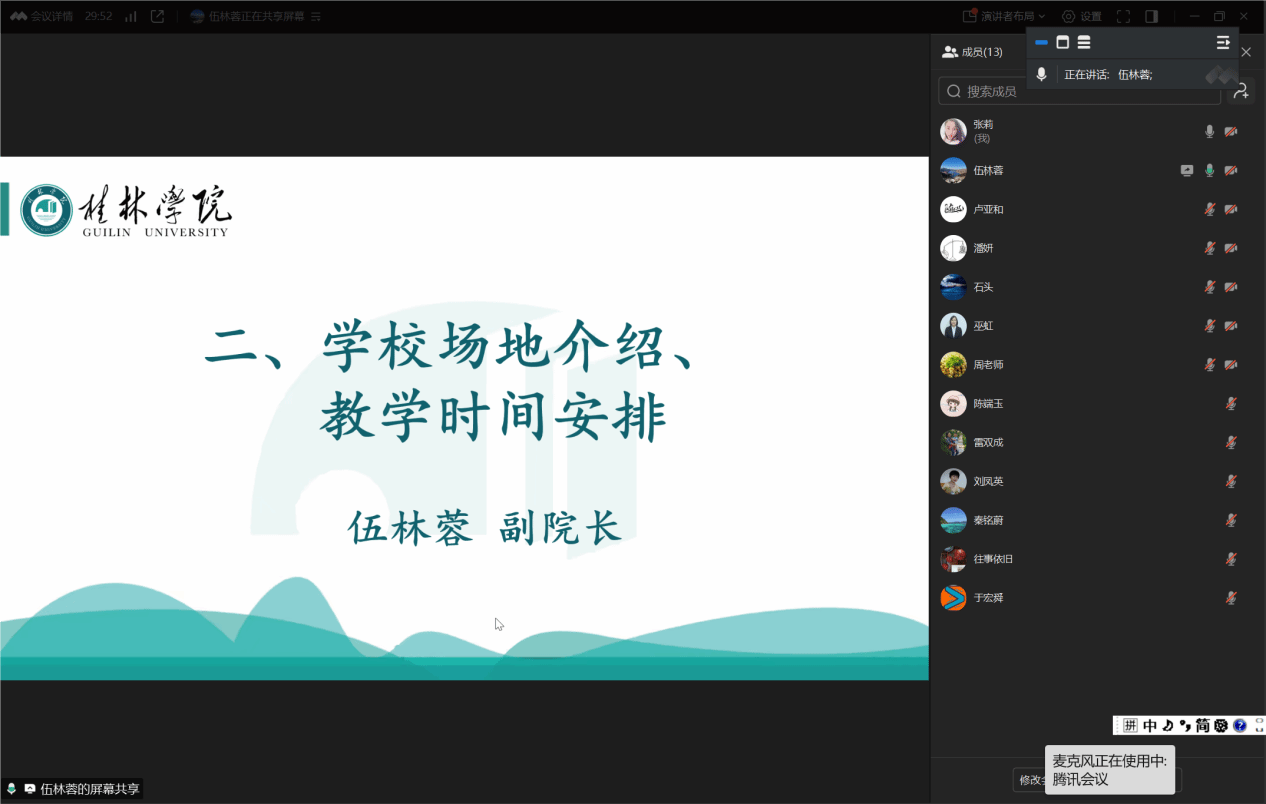Viewport: 1266px width, 804px height.
Task: Click the 修改 button at panel bottom
Action: point(1029,780)
